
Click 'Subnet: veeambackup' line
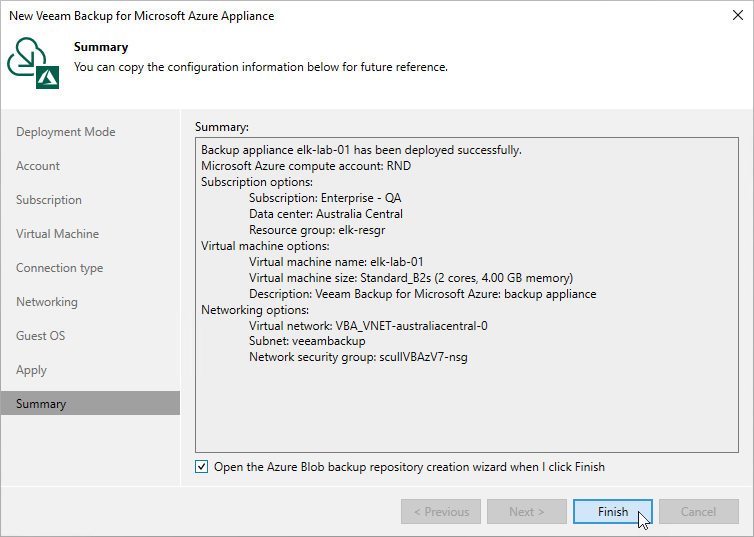point(307,341)
